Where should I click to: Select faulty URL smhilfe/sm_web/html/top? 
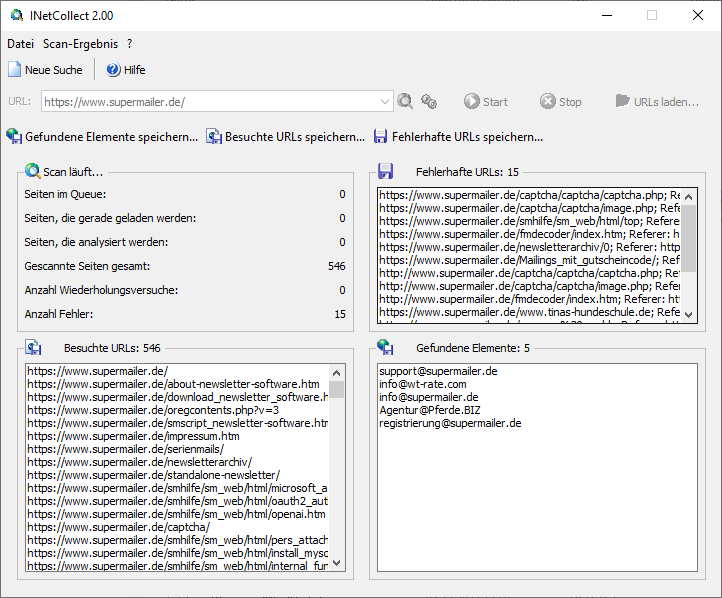click(x=530, y=221)
